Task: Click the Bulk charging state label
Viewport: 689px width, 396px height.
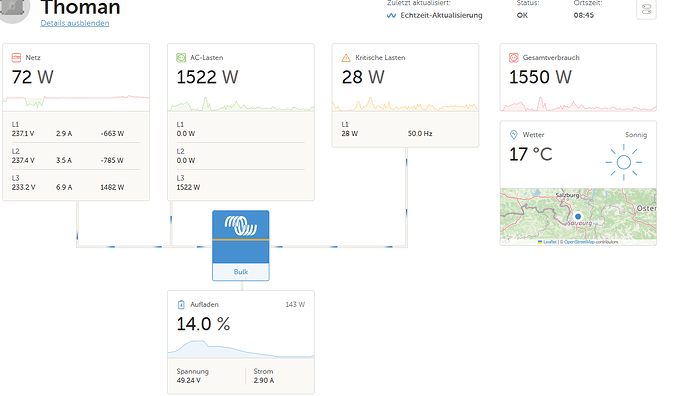Action: 241,272
